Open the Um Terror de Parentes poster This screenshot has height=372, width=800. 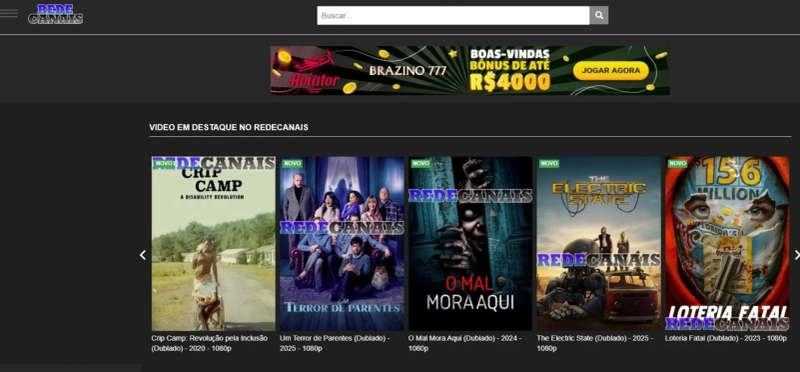click(x=342, y=243)
